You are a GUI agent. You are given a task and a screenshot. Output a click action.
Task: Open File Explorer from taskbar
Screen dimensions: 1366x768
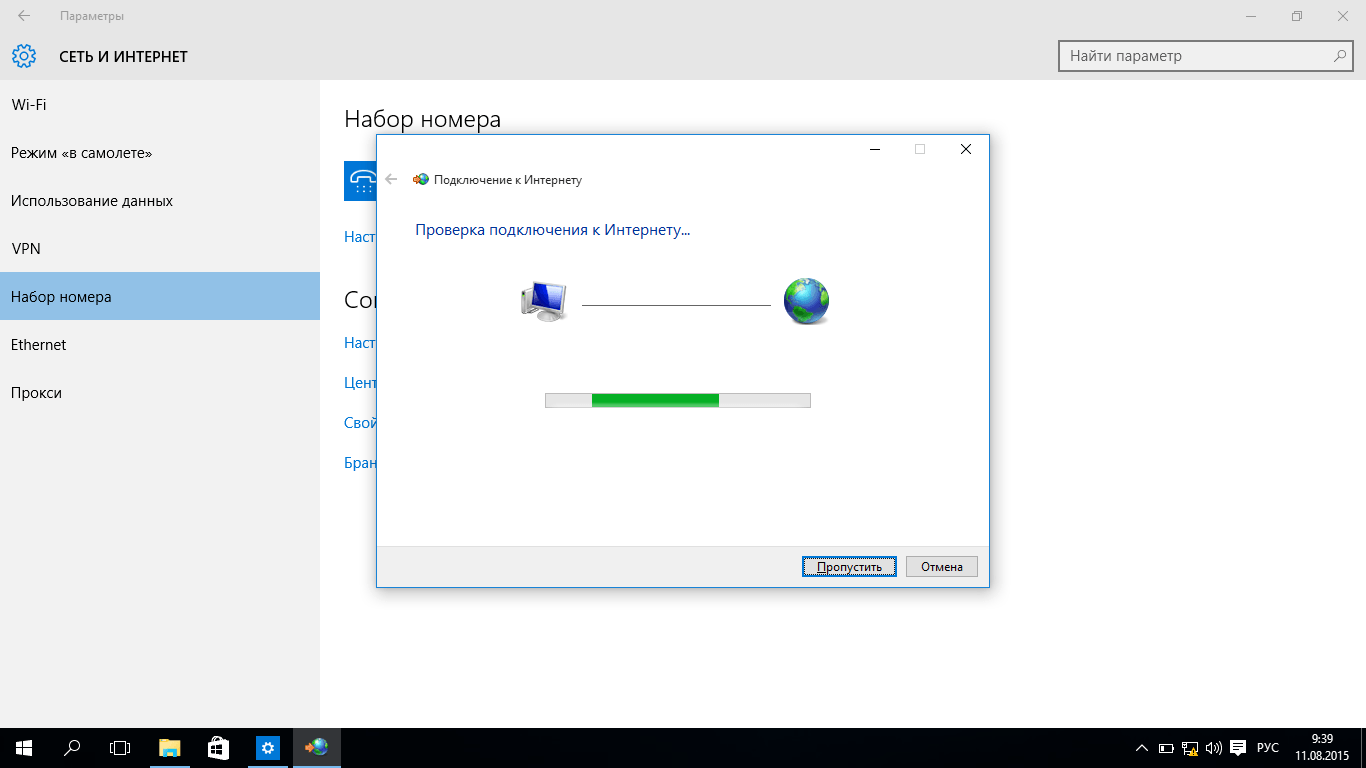click(x=170, y=748)
